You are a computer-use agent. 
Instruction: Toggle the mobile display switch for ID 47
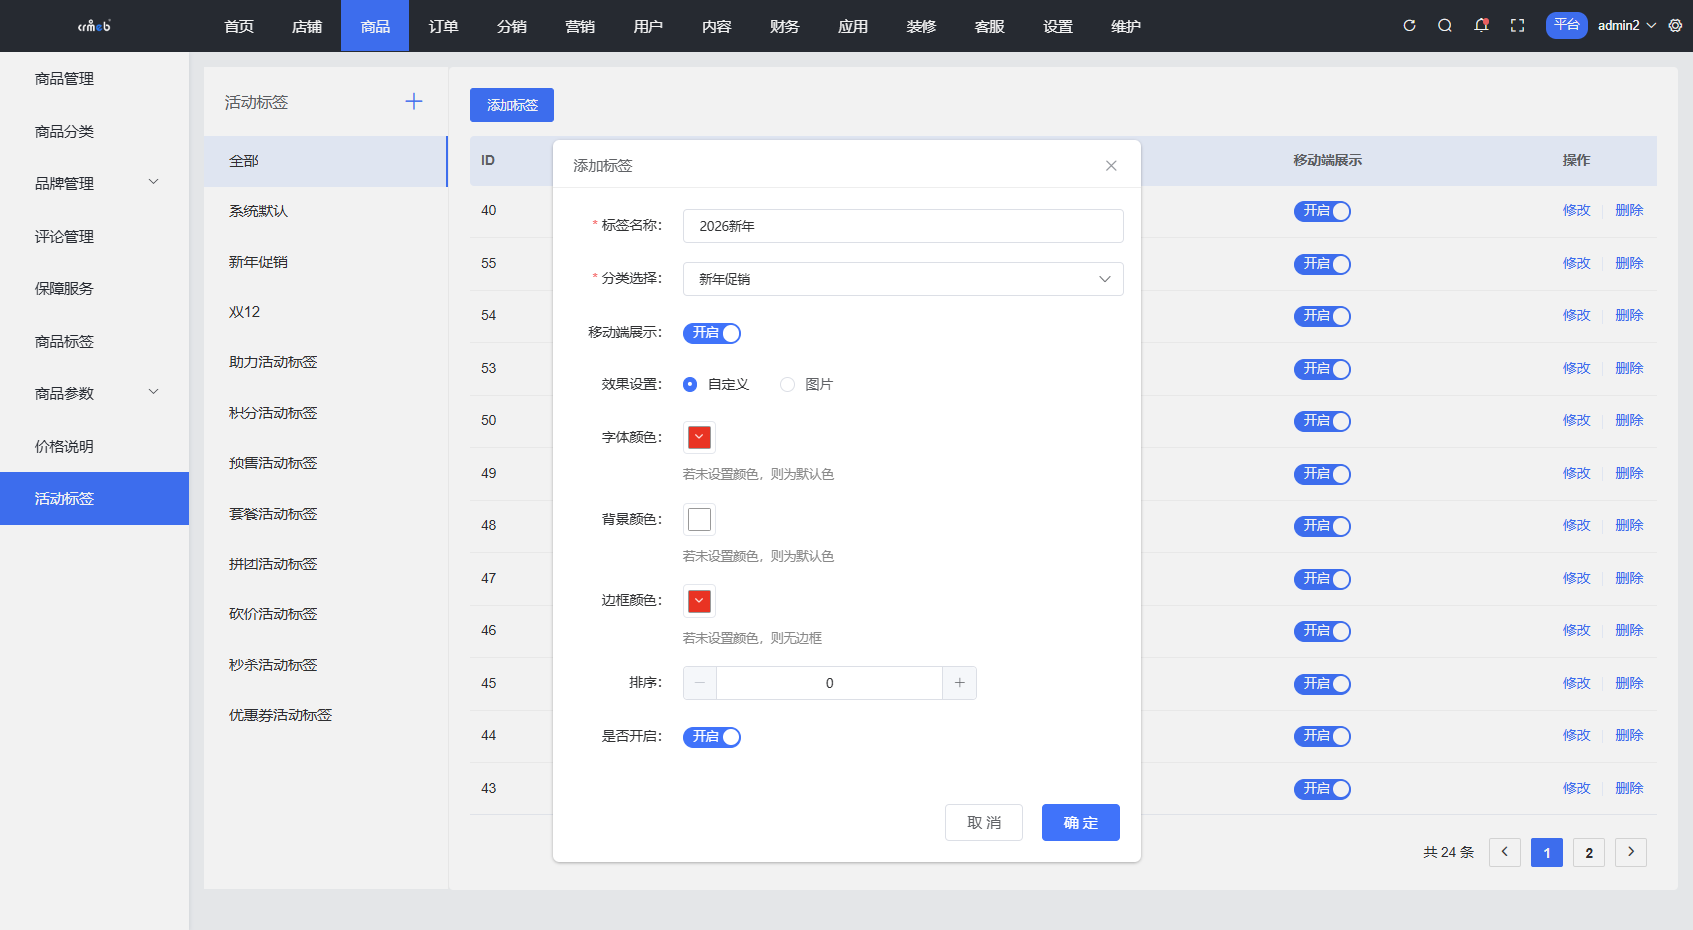(x=1322, y=579)
